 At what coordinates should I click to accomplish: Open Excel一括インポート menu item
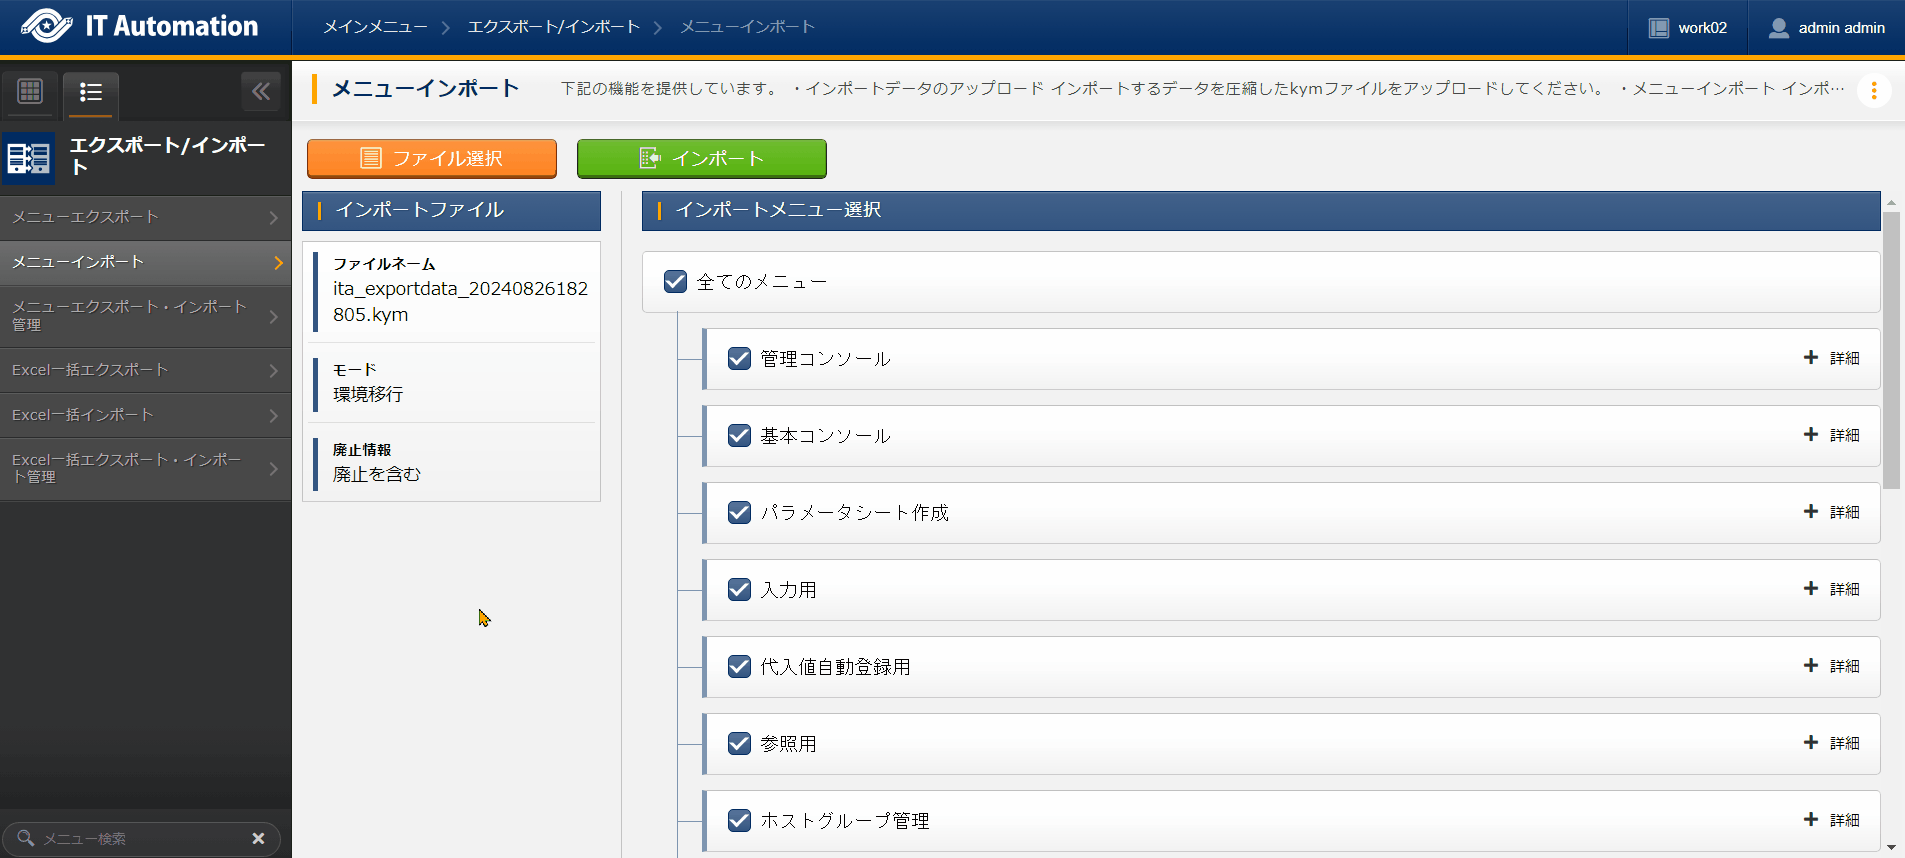[x=145, y=415]
